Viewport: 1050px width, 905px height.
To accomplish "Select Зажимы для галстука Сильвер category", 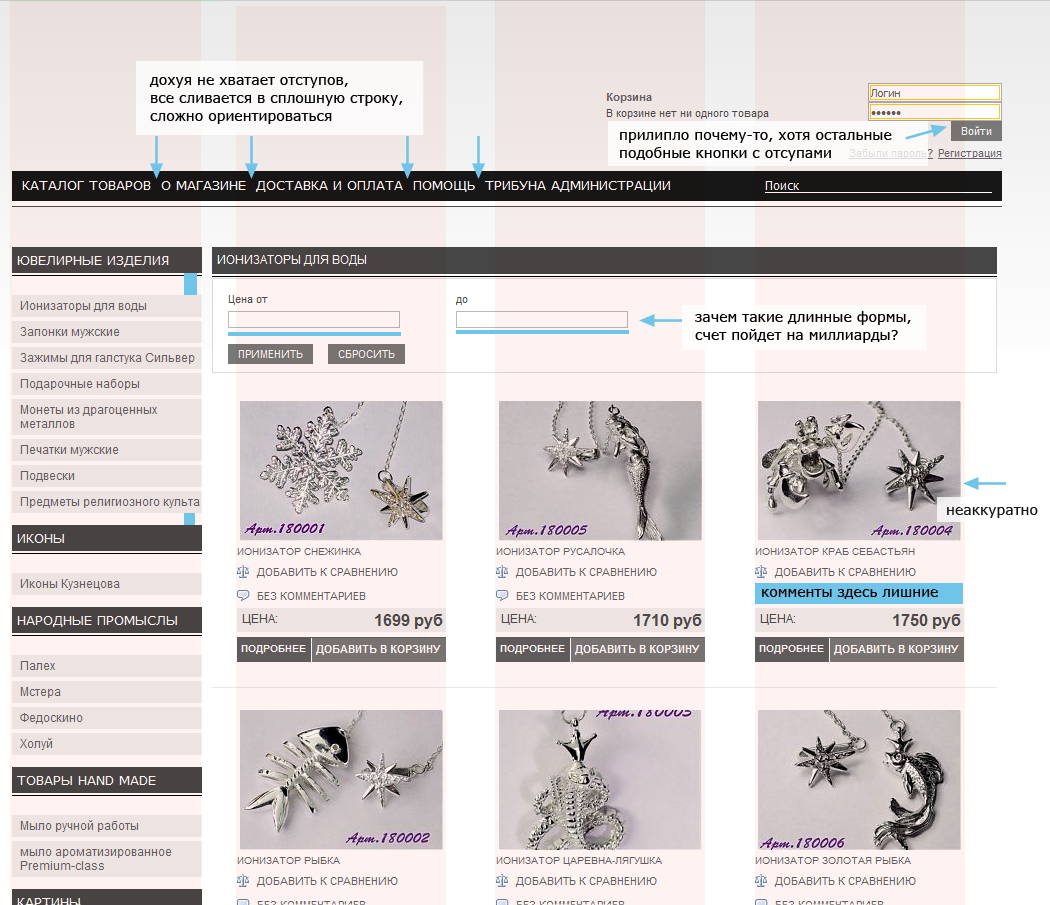I will pyautogui.click(x=106, y=358).
